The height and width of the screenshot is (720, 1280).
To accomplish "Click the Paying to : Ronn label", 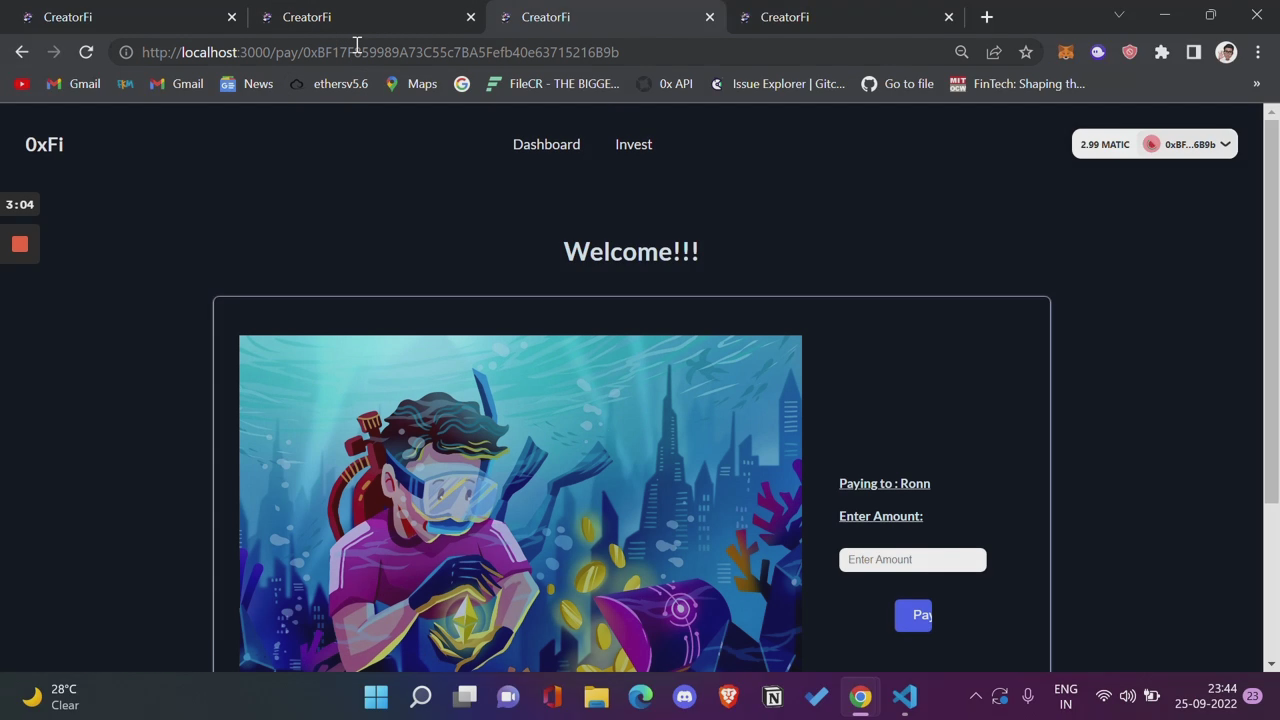I will [885, 484].
